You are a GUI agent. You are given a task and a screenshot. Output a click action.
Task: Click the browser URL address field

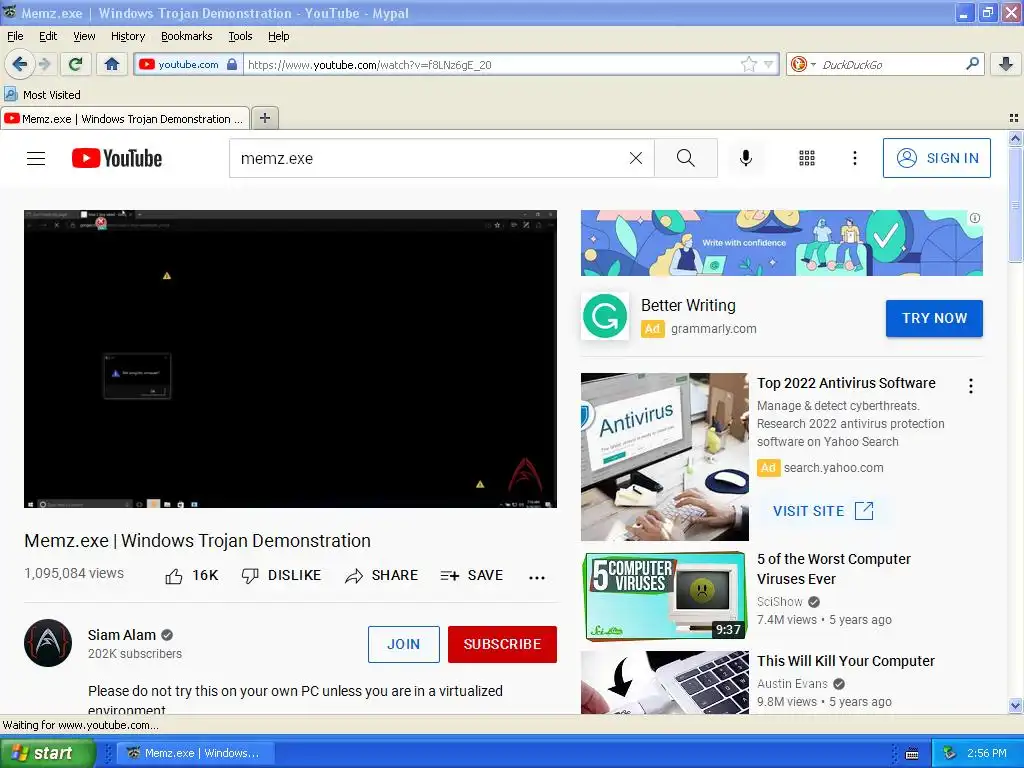point(491,64)
